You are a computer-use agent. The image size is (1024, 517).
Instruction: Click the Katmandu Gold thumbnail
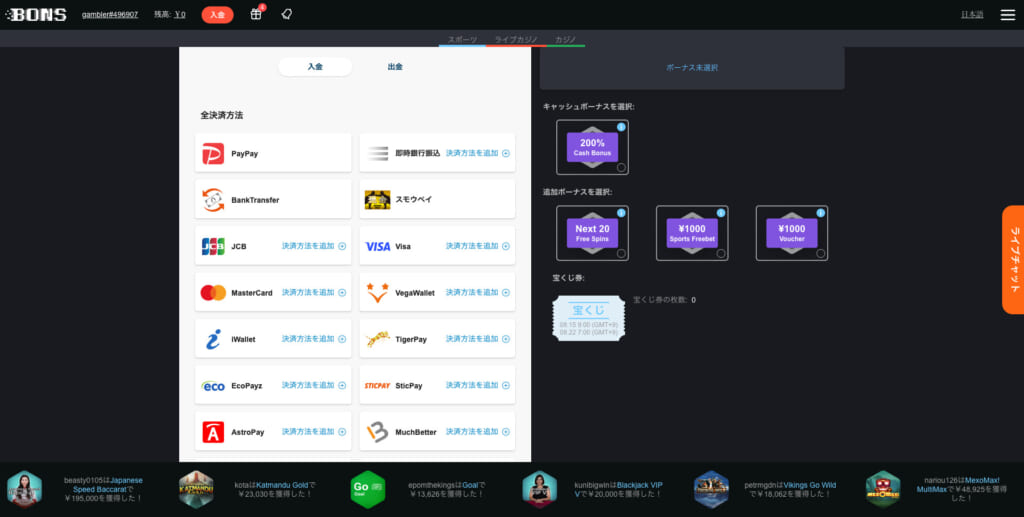pyautogui.click(x=197, y=490)
